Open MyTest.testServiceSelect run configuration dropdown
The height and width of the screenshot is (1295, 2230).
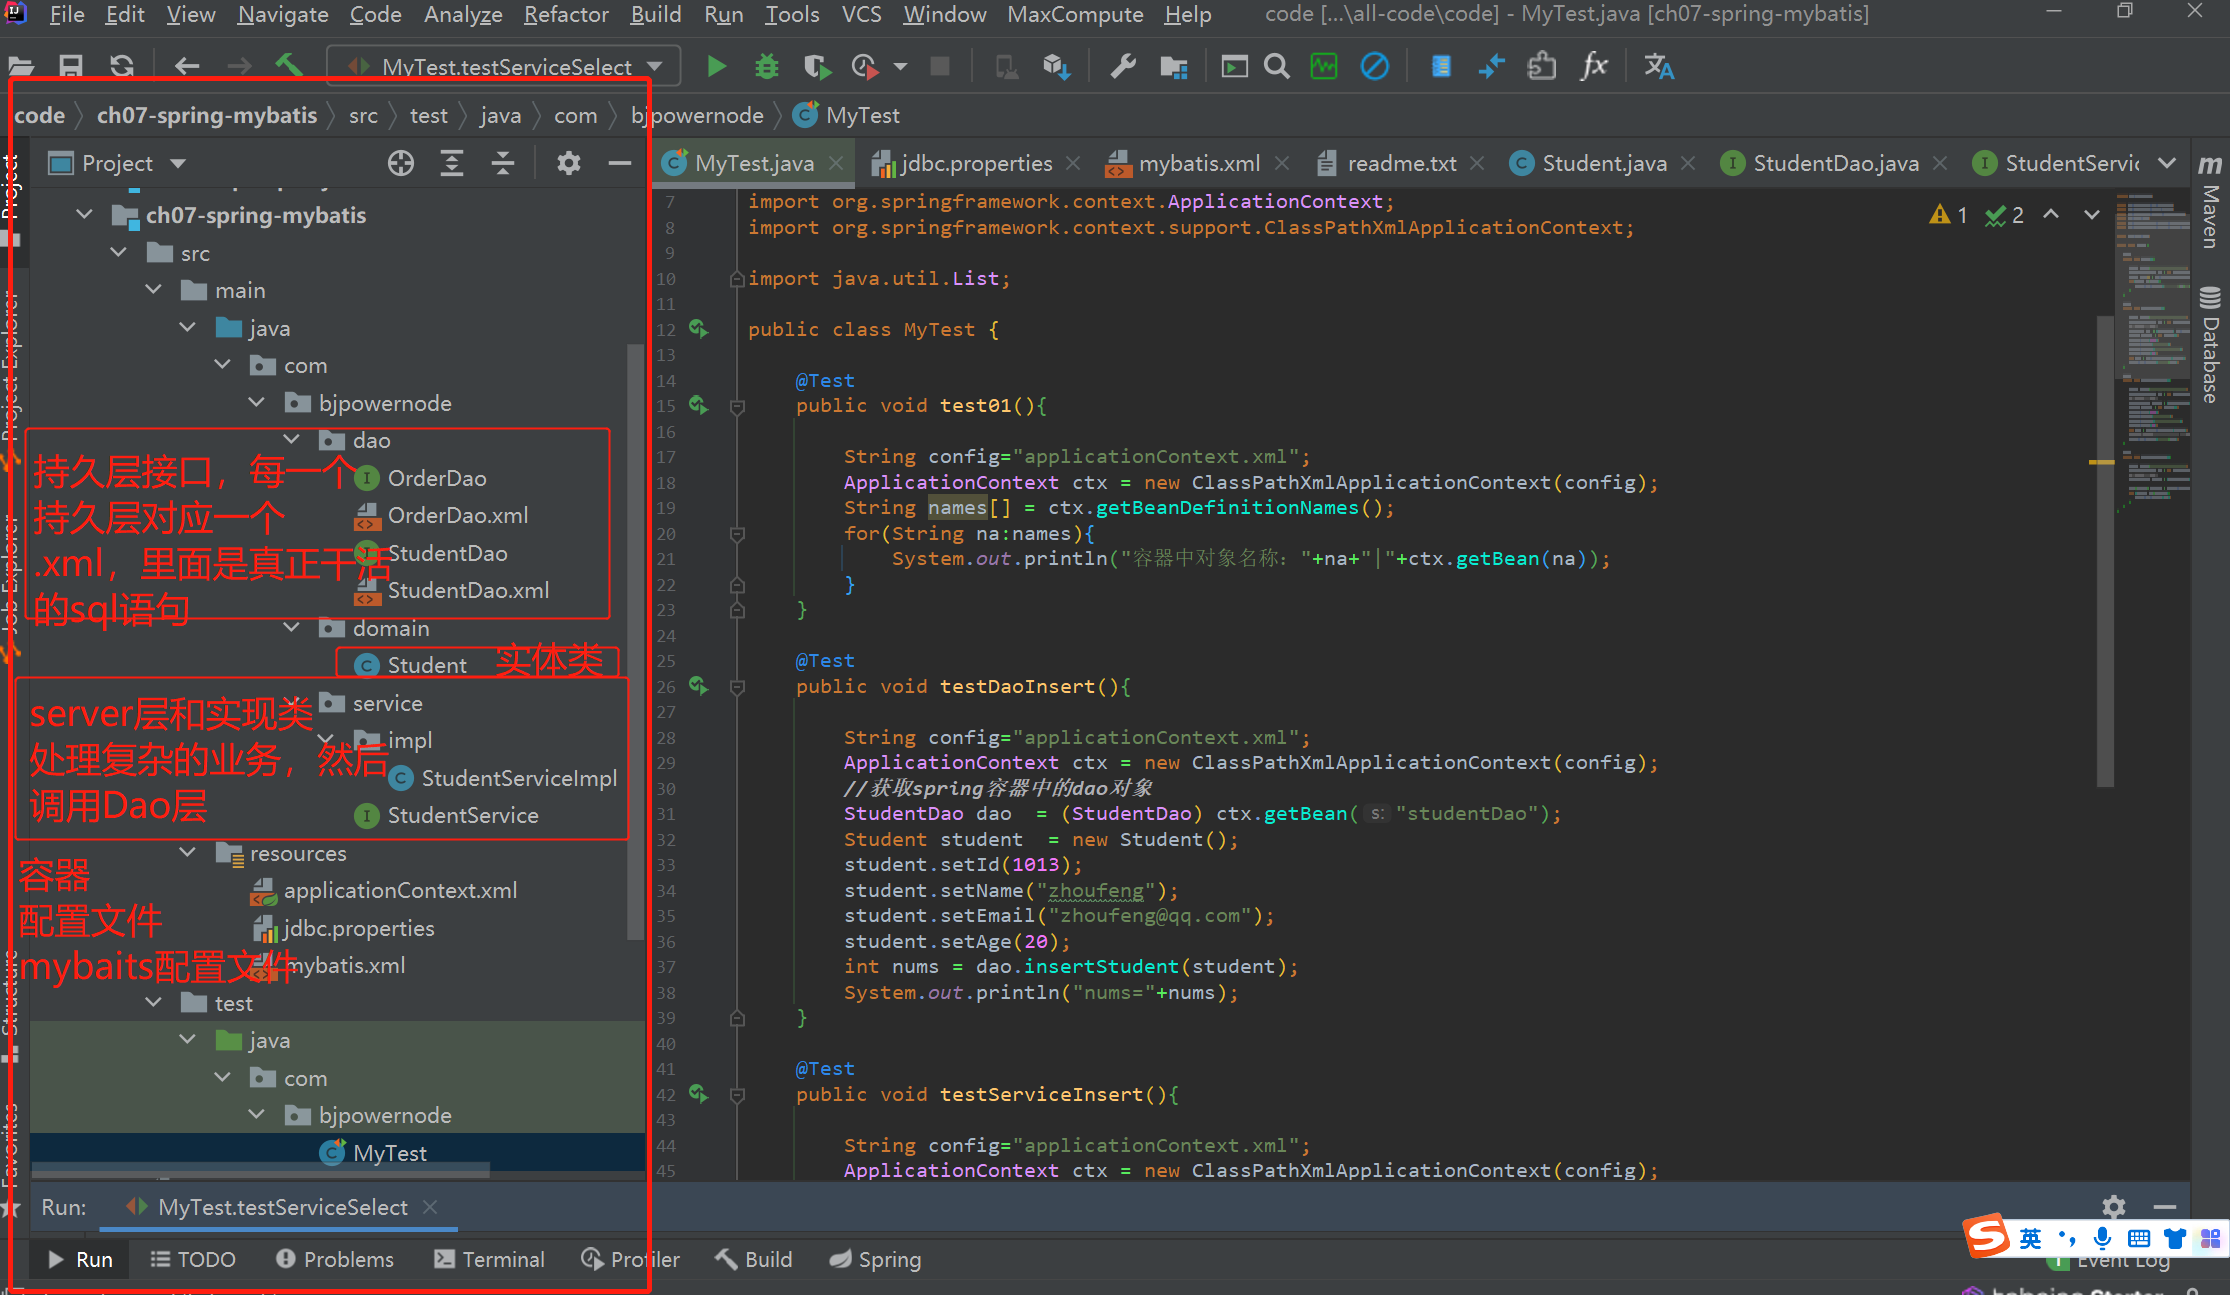point(506,67)
